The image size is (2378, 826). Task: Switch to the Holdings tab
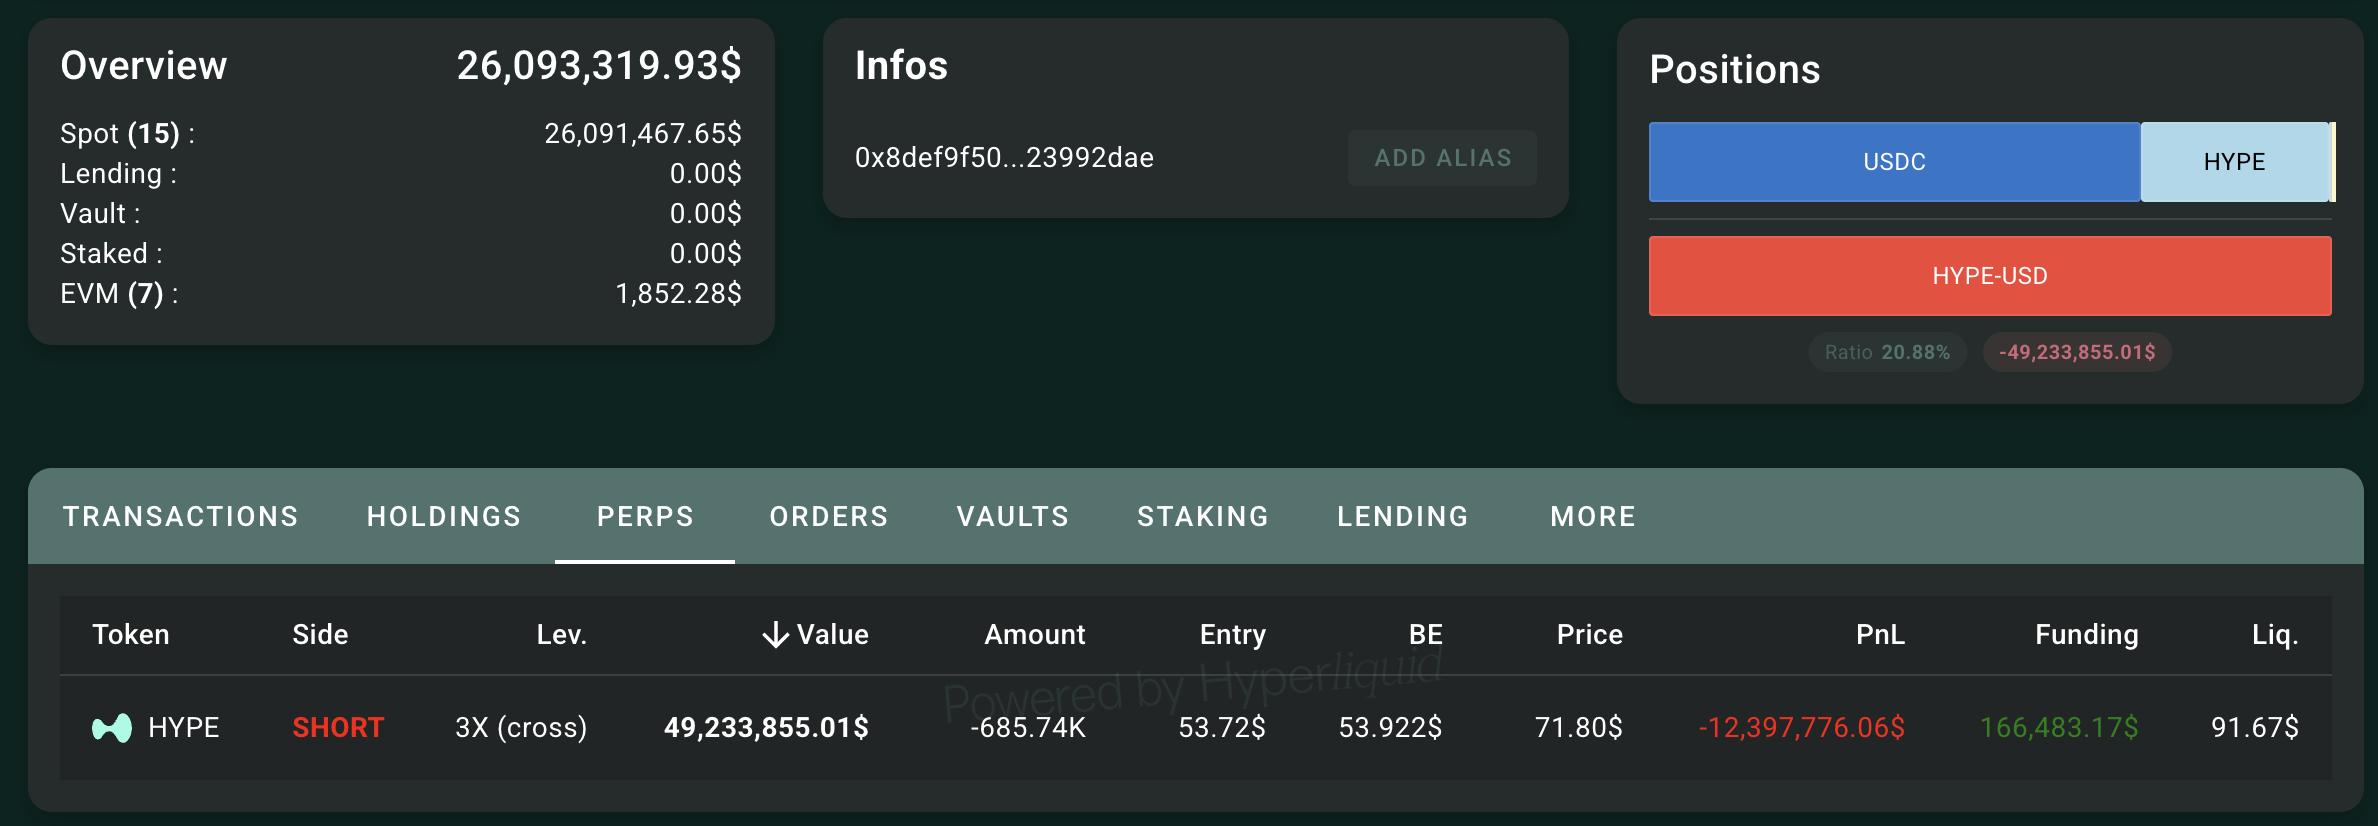point(444,516)
